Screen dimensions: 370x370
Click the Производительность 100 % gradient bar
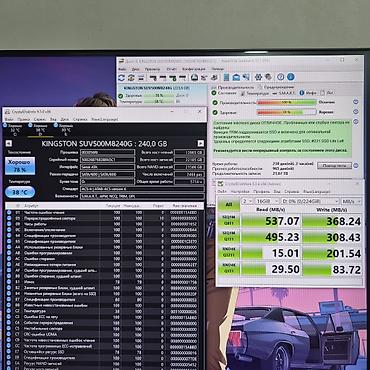[x=286, y=102]
